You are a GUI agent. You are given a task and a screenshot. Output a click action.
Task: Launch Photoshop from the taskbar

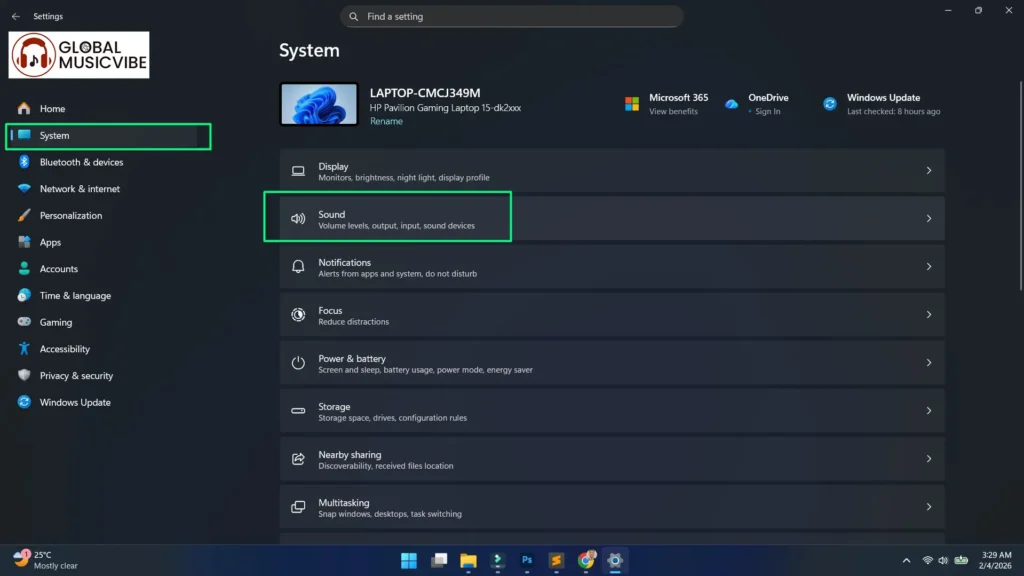(527, 561)
